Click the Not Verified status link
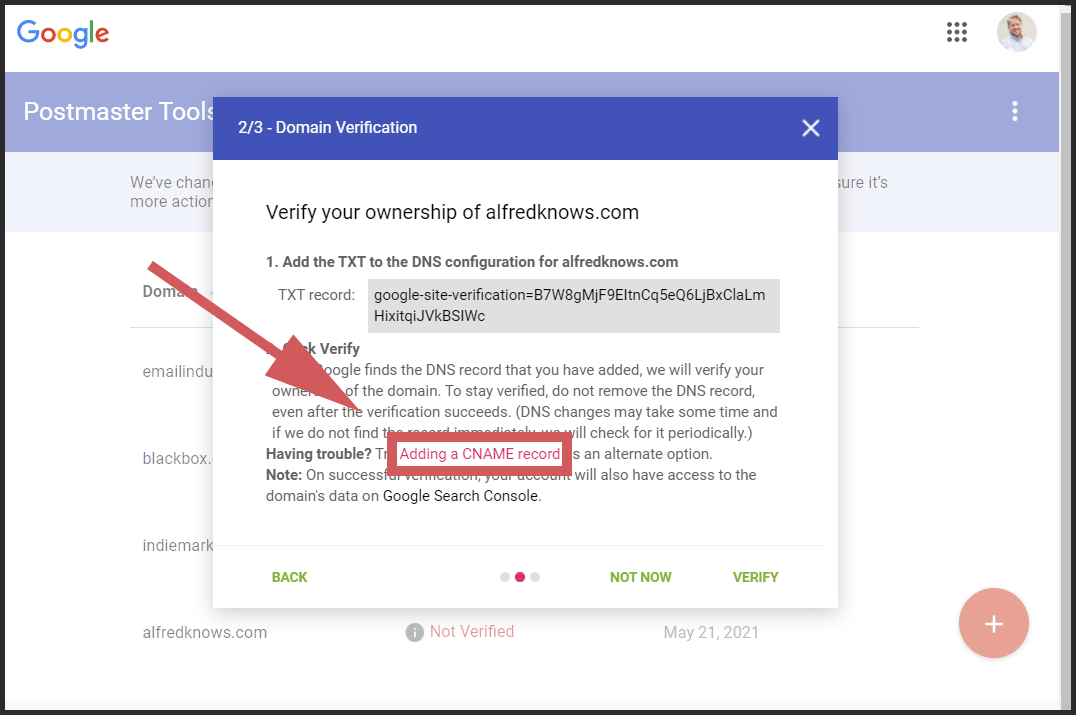The width and height of the screenshot is (1076, 715). pos(472,631)
